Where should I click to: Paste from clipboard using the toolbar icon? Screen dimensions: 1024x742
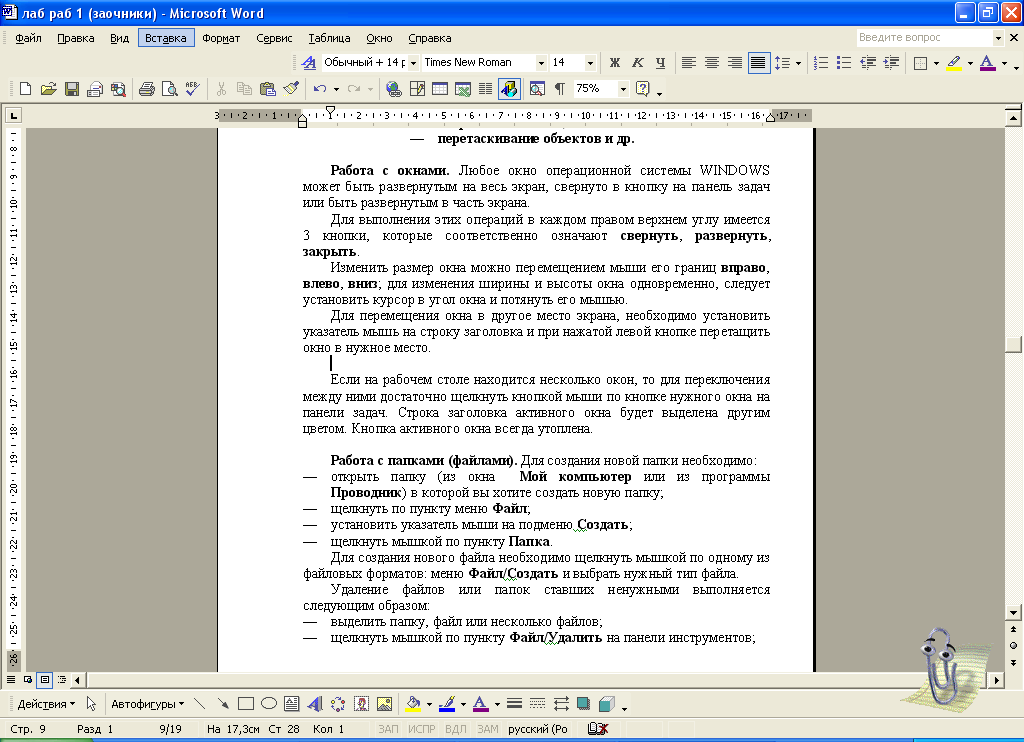(x=268, y=89)
